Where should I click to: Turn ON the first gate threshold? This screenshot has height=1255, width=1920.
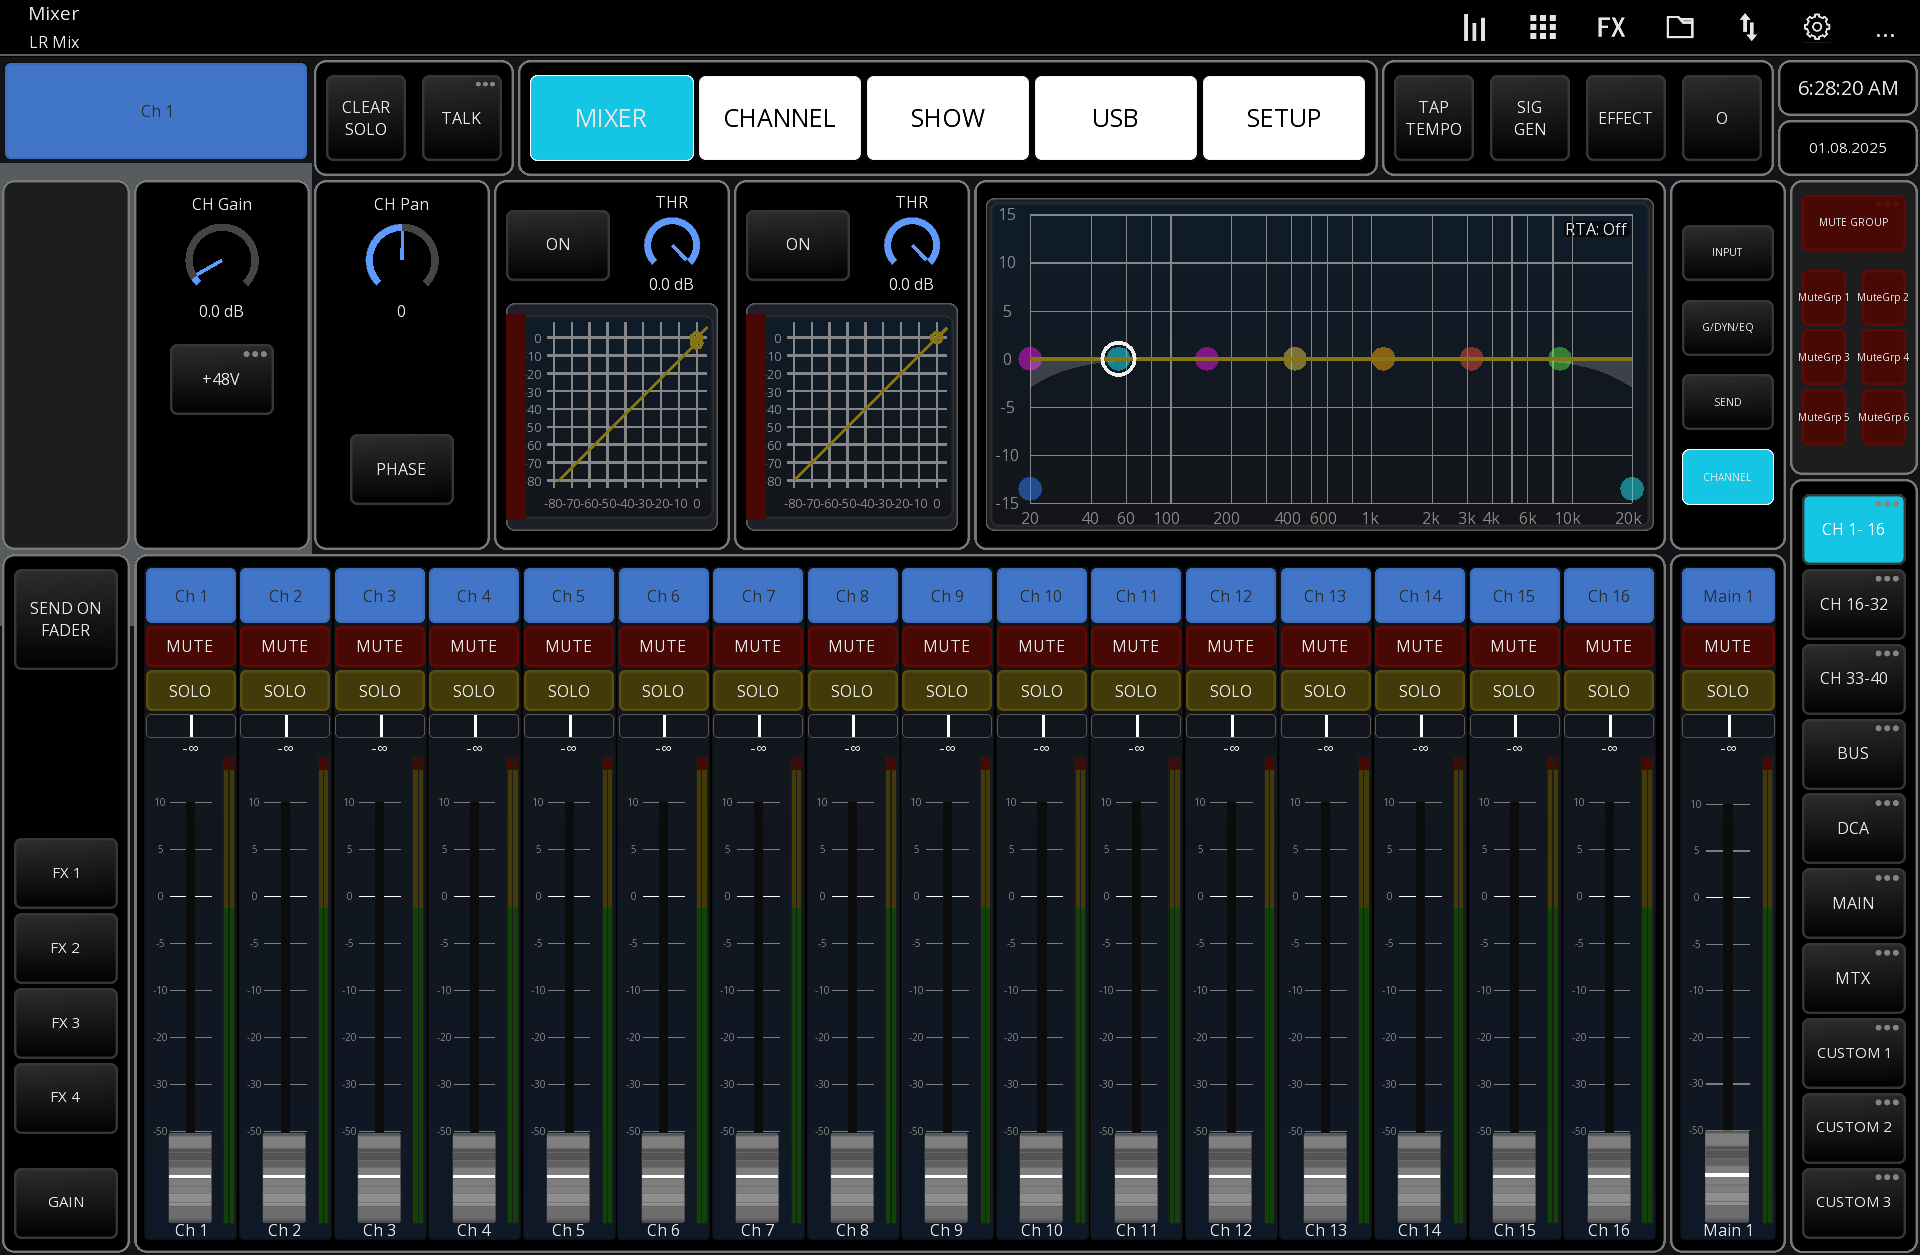(x=557, y=244)
